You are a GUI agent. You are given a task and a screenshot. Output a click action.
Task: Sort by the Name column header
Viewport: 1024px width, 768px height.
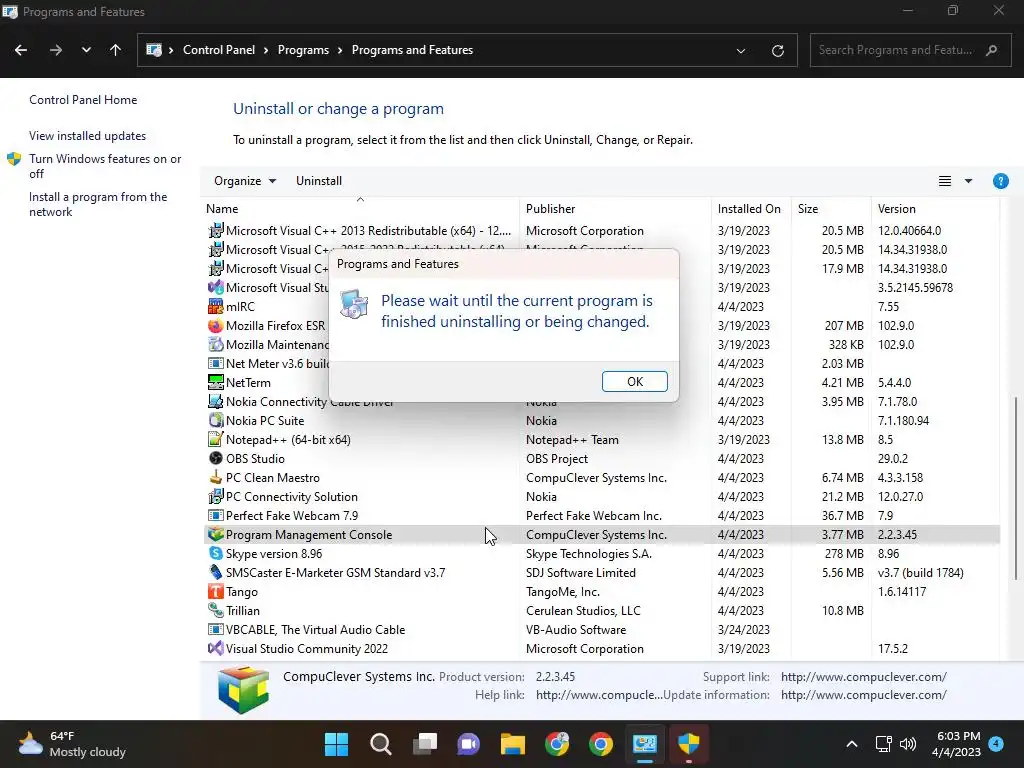pyautogui.click(x=360, y=208)
